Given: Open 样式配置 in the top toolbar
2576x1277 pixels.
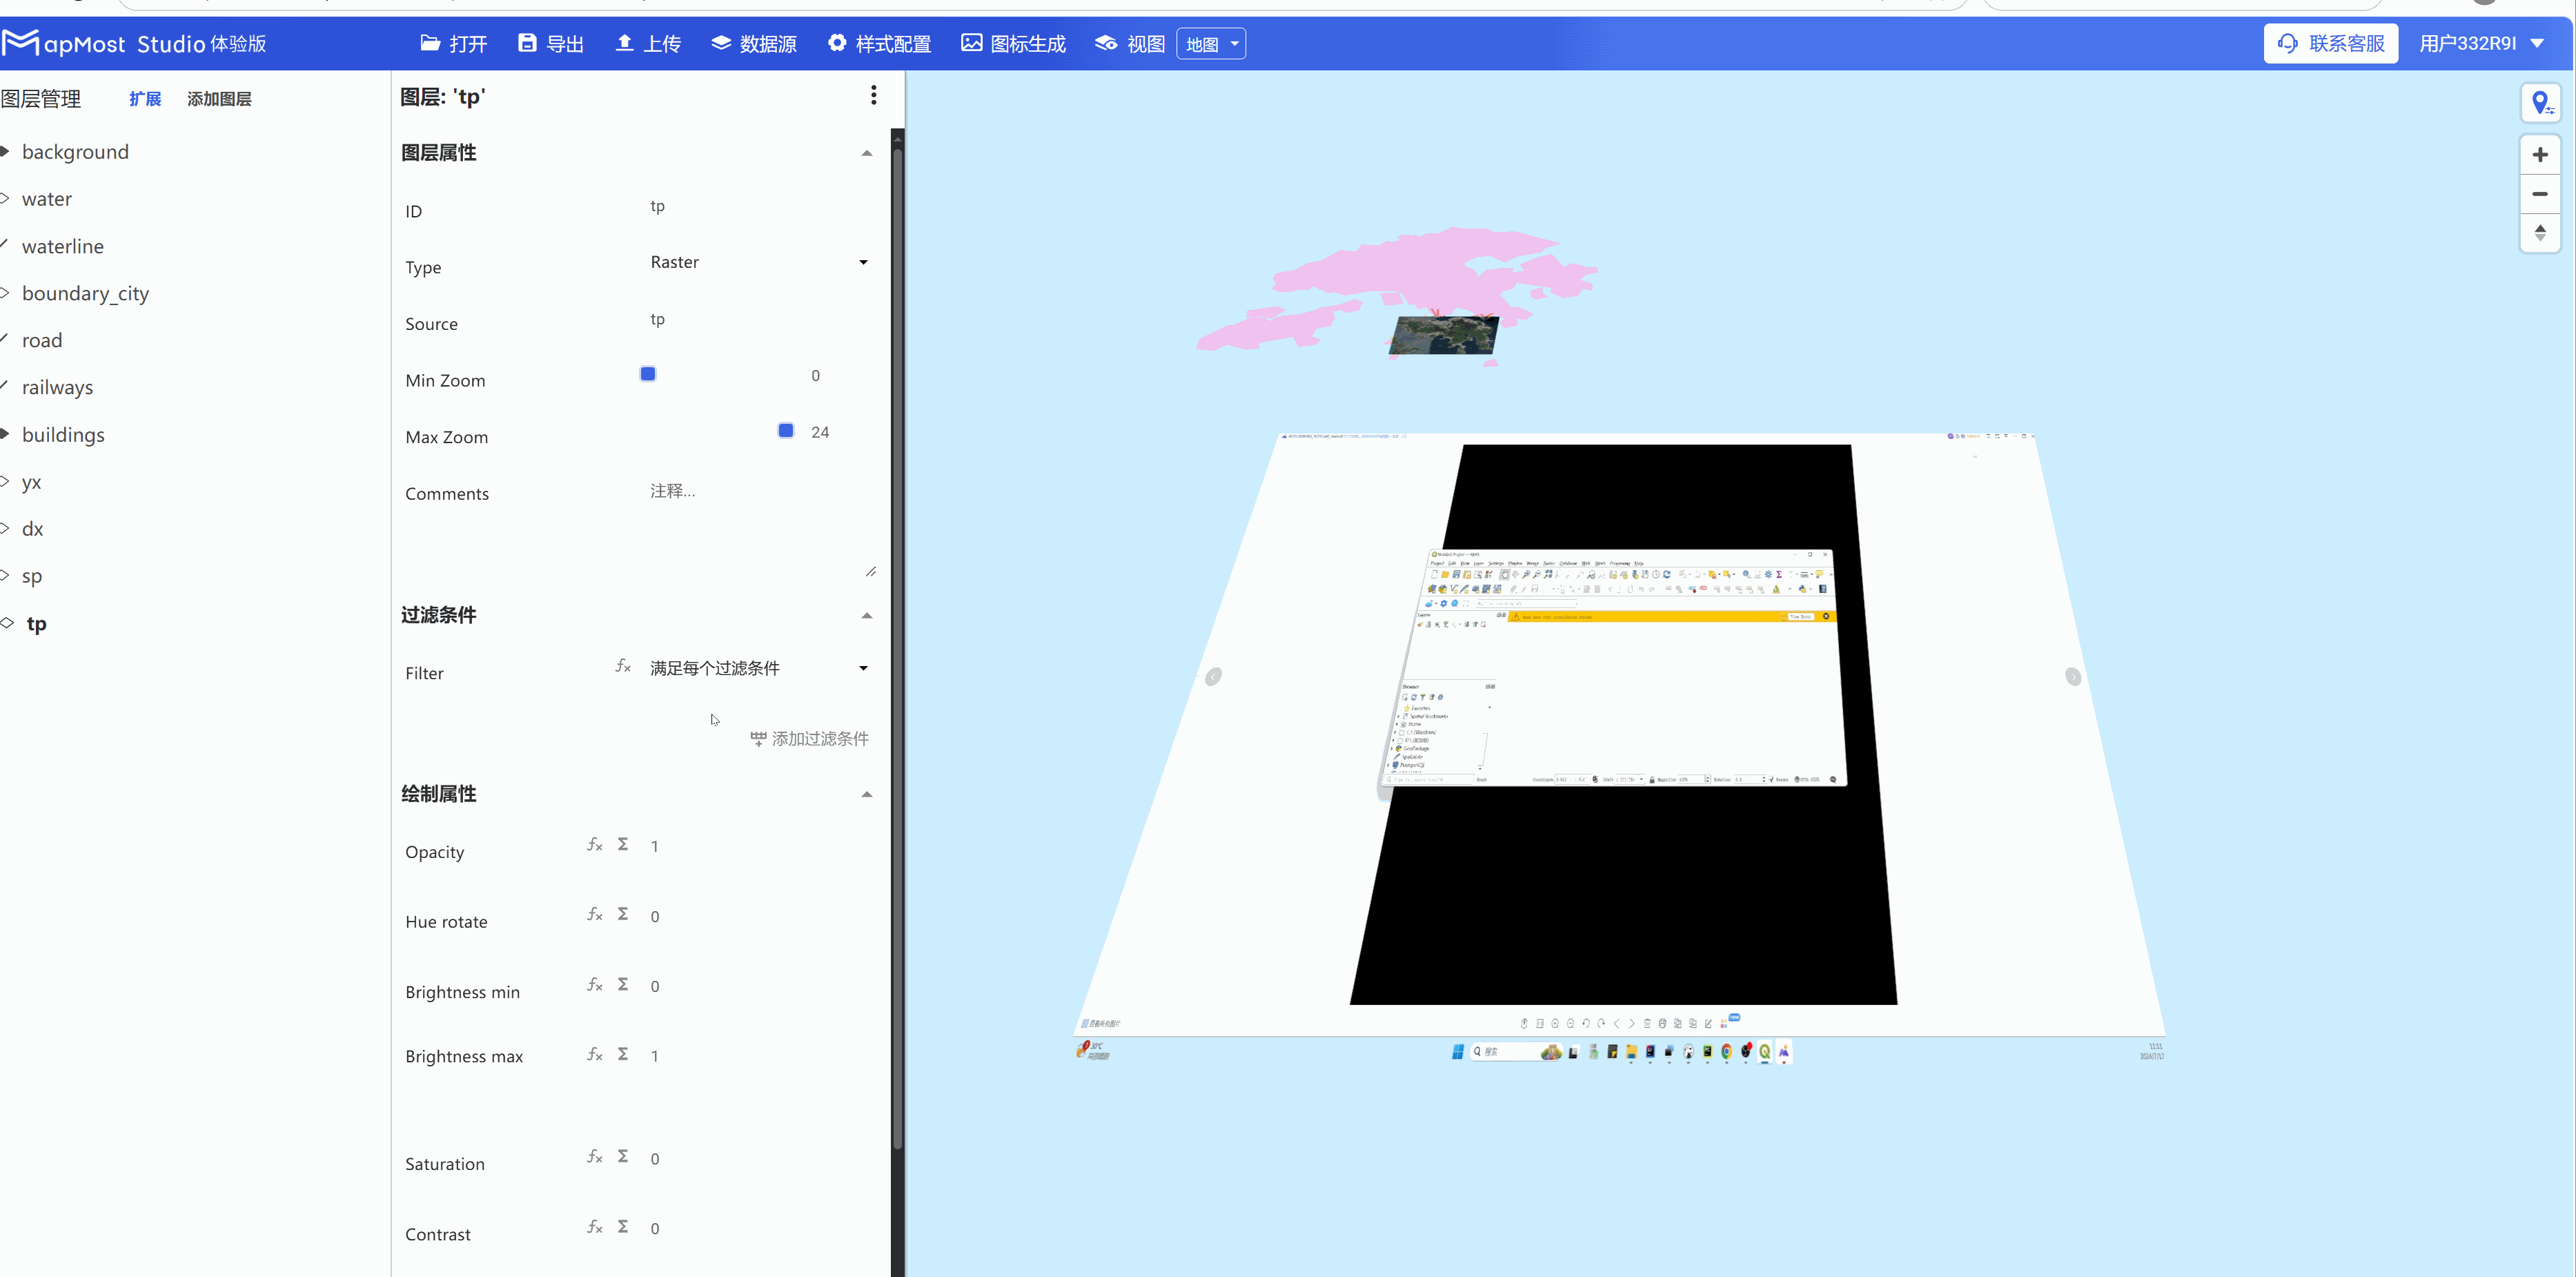Looking at the screenshot, I should coord(879,43).
